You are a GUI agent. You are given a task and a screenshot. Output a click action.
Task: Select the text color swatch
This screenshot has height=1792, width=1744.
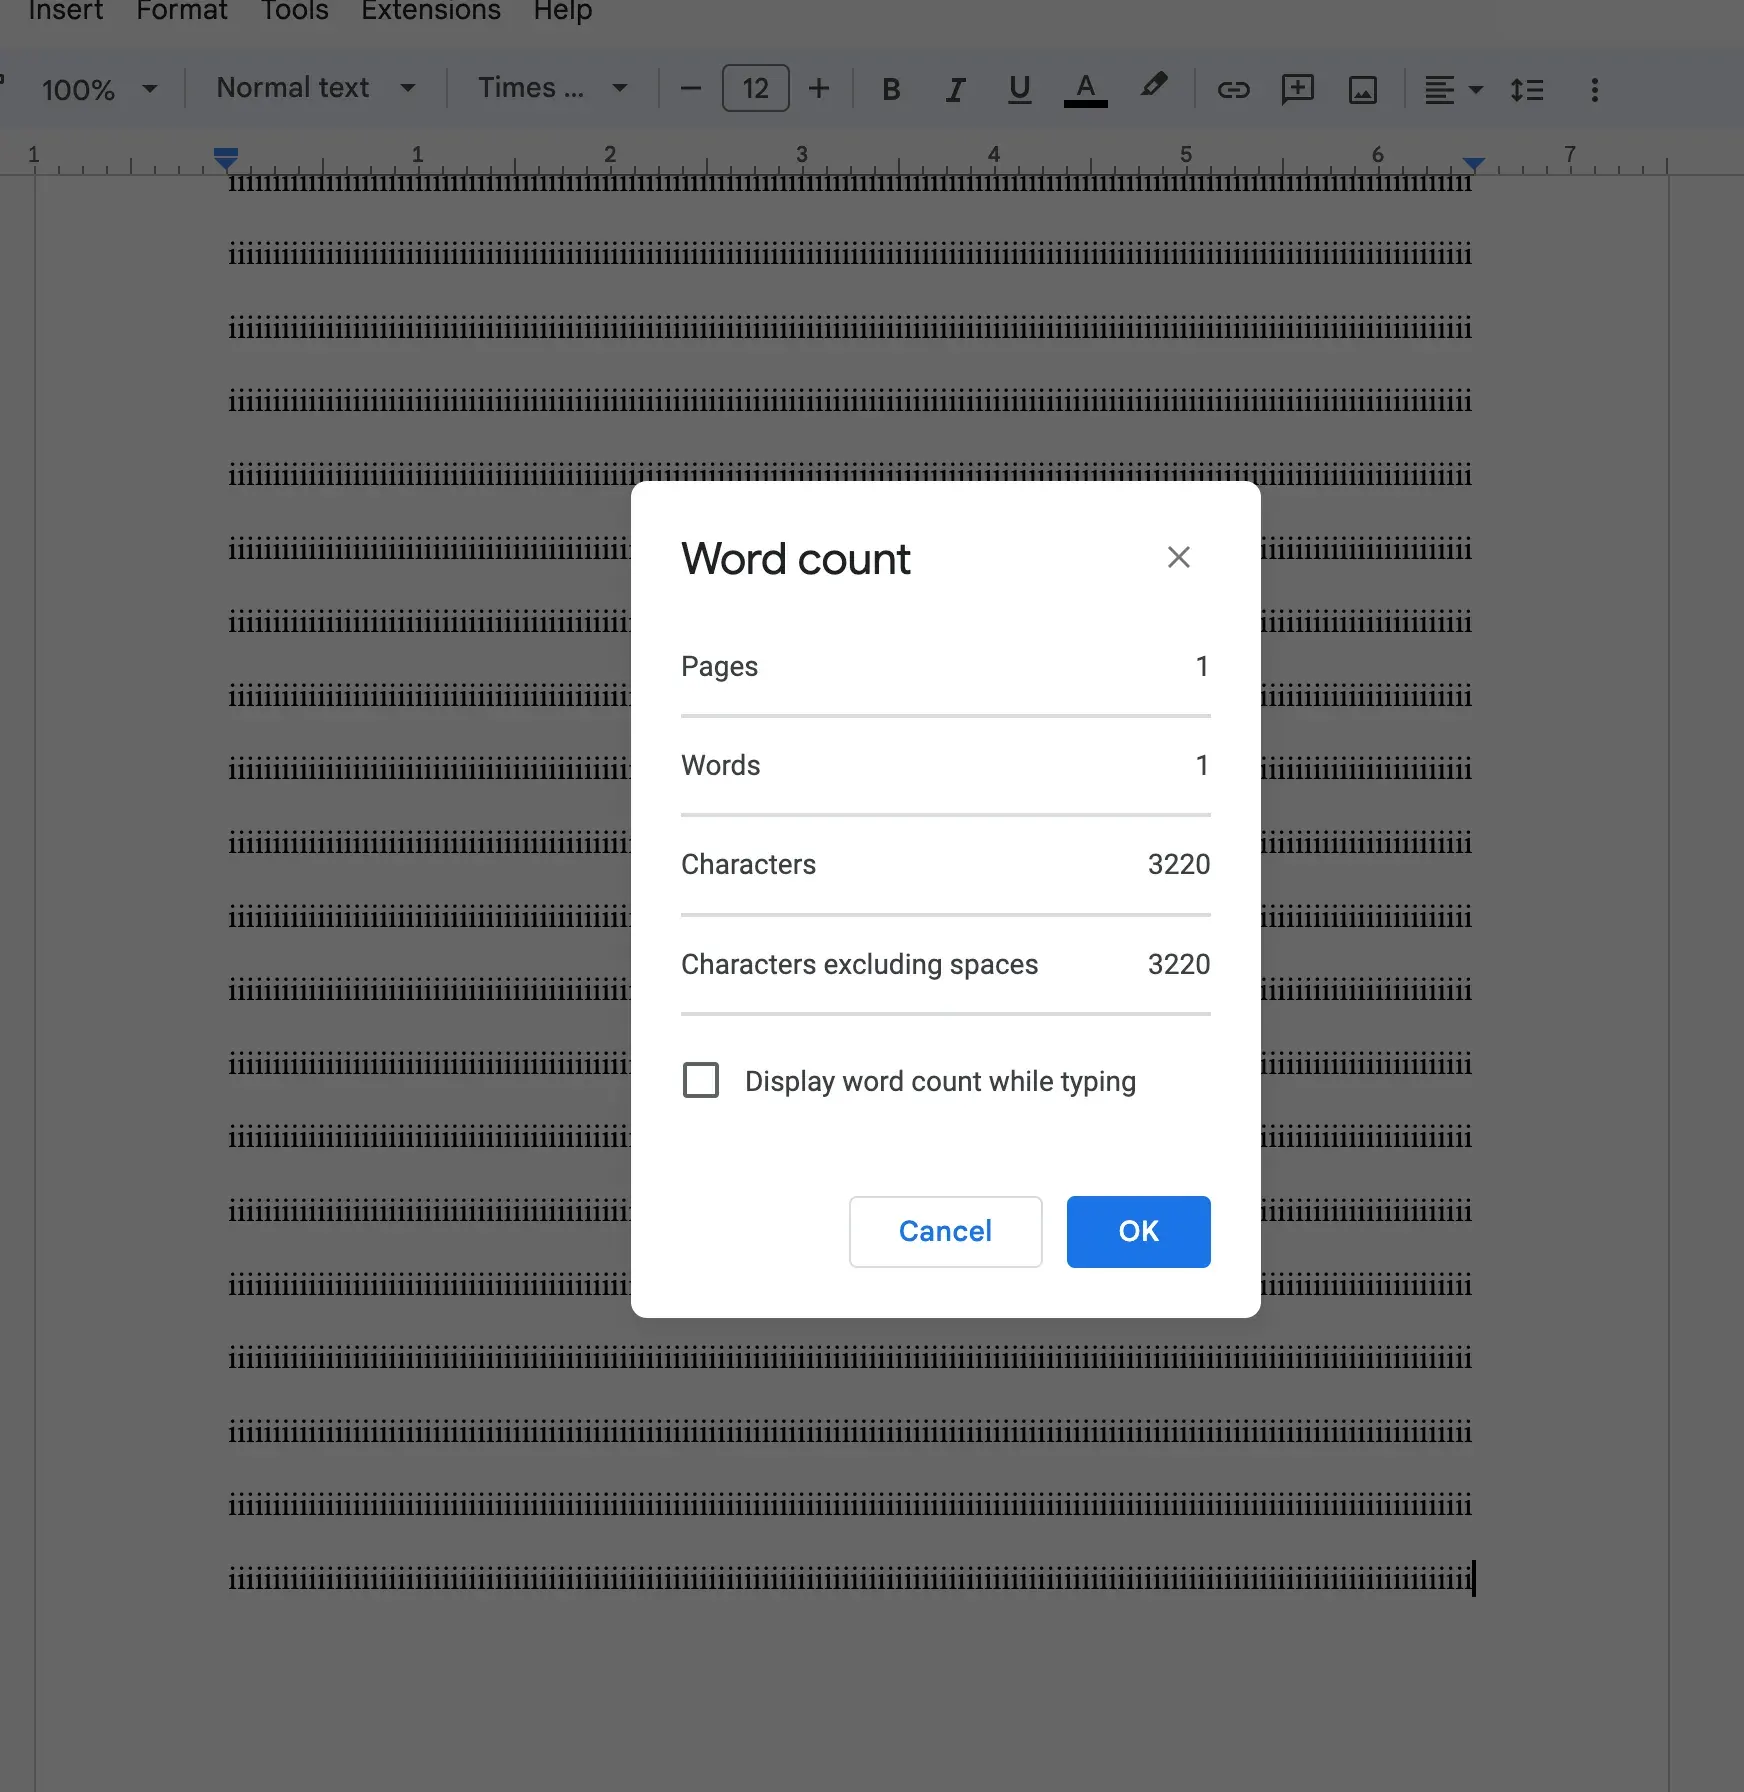click(x=1085, y=87)
